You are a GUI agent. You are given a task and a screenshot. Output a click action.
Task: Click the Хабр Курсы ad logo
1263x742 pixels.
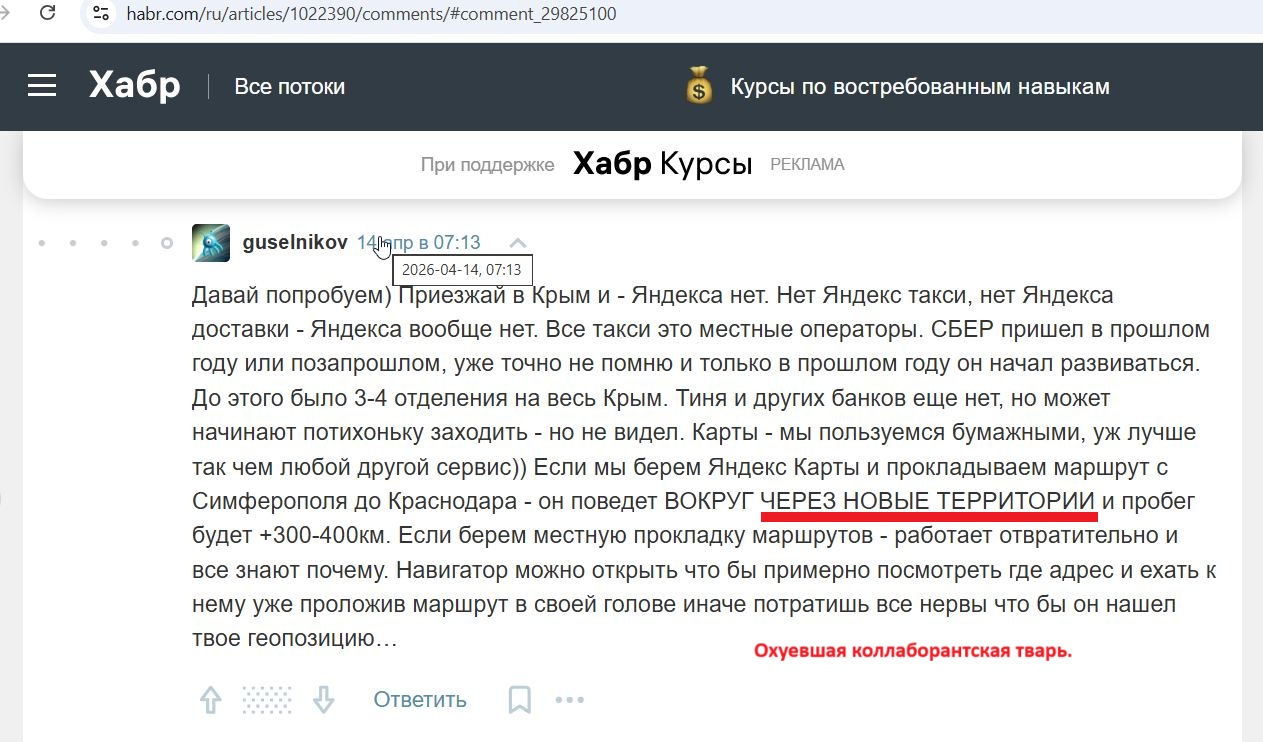coord(662,164)
